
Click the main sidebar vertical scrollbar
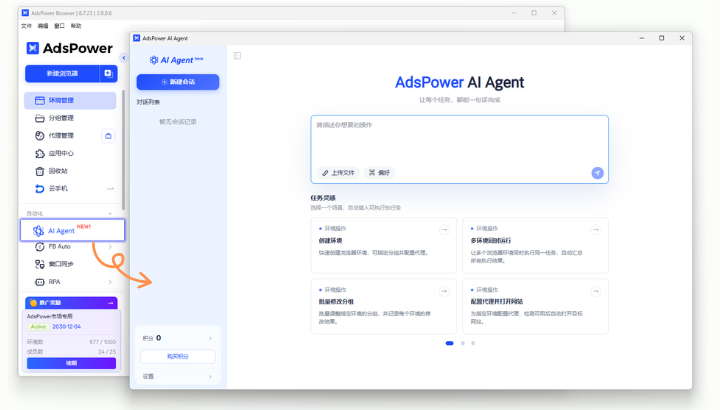tap(123, 150)
